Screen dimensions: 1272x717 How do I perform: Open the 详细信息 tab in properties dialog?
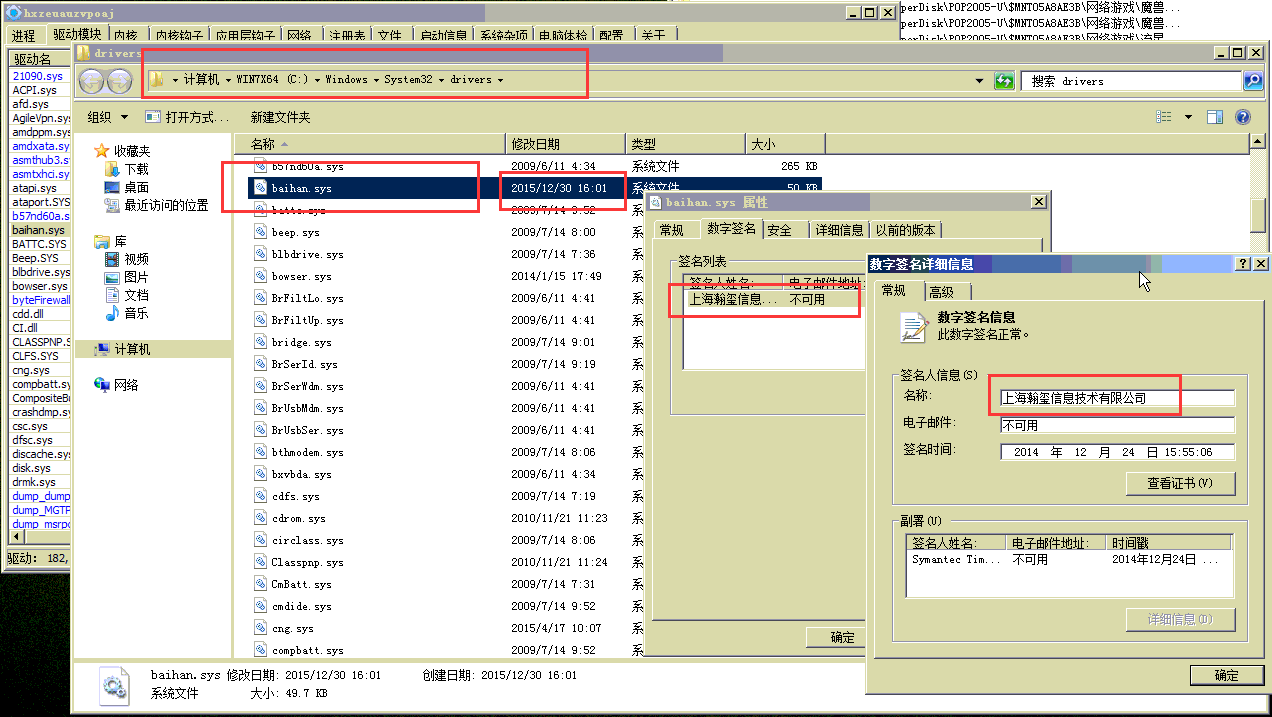[839, 230]
